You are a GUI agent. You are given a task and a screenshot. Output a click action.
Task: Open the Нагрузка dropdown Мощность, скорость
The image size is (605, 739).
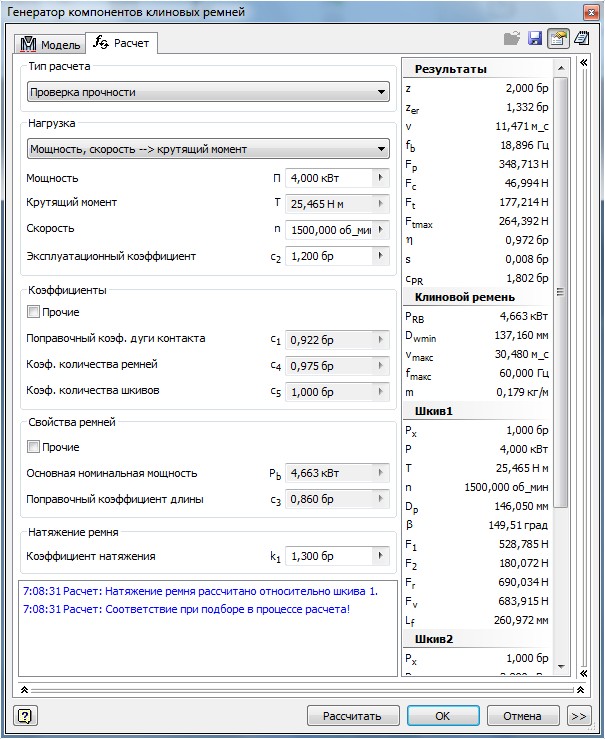tap(208, 149)
